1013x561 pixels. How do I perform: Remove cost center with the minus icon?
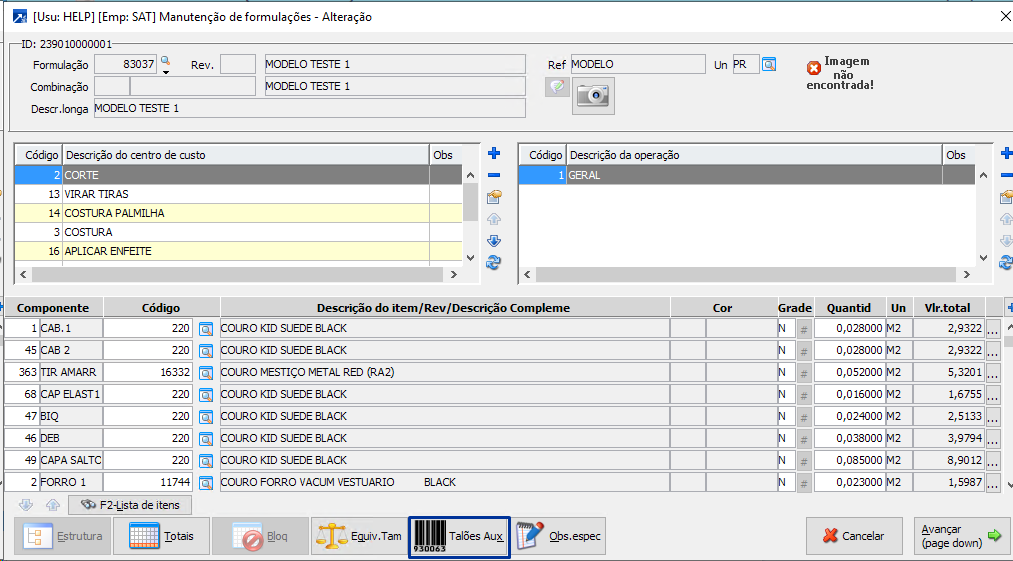pos(494,175)
